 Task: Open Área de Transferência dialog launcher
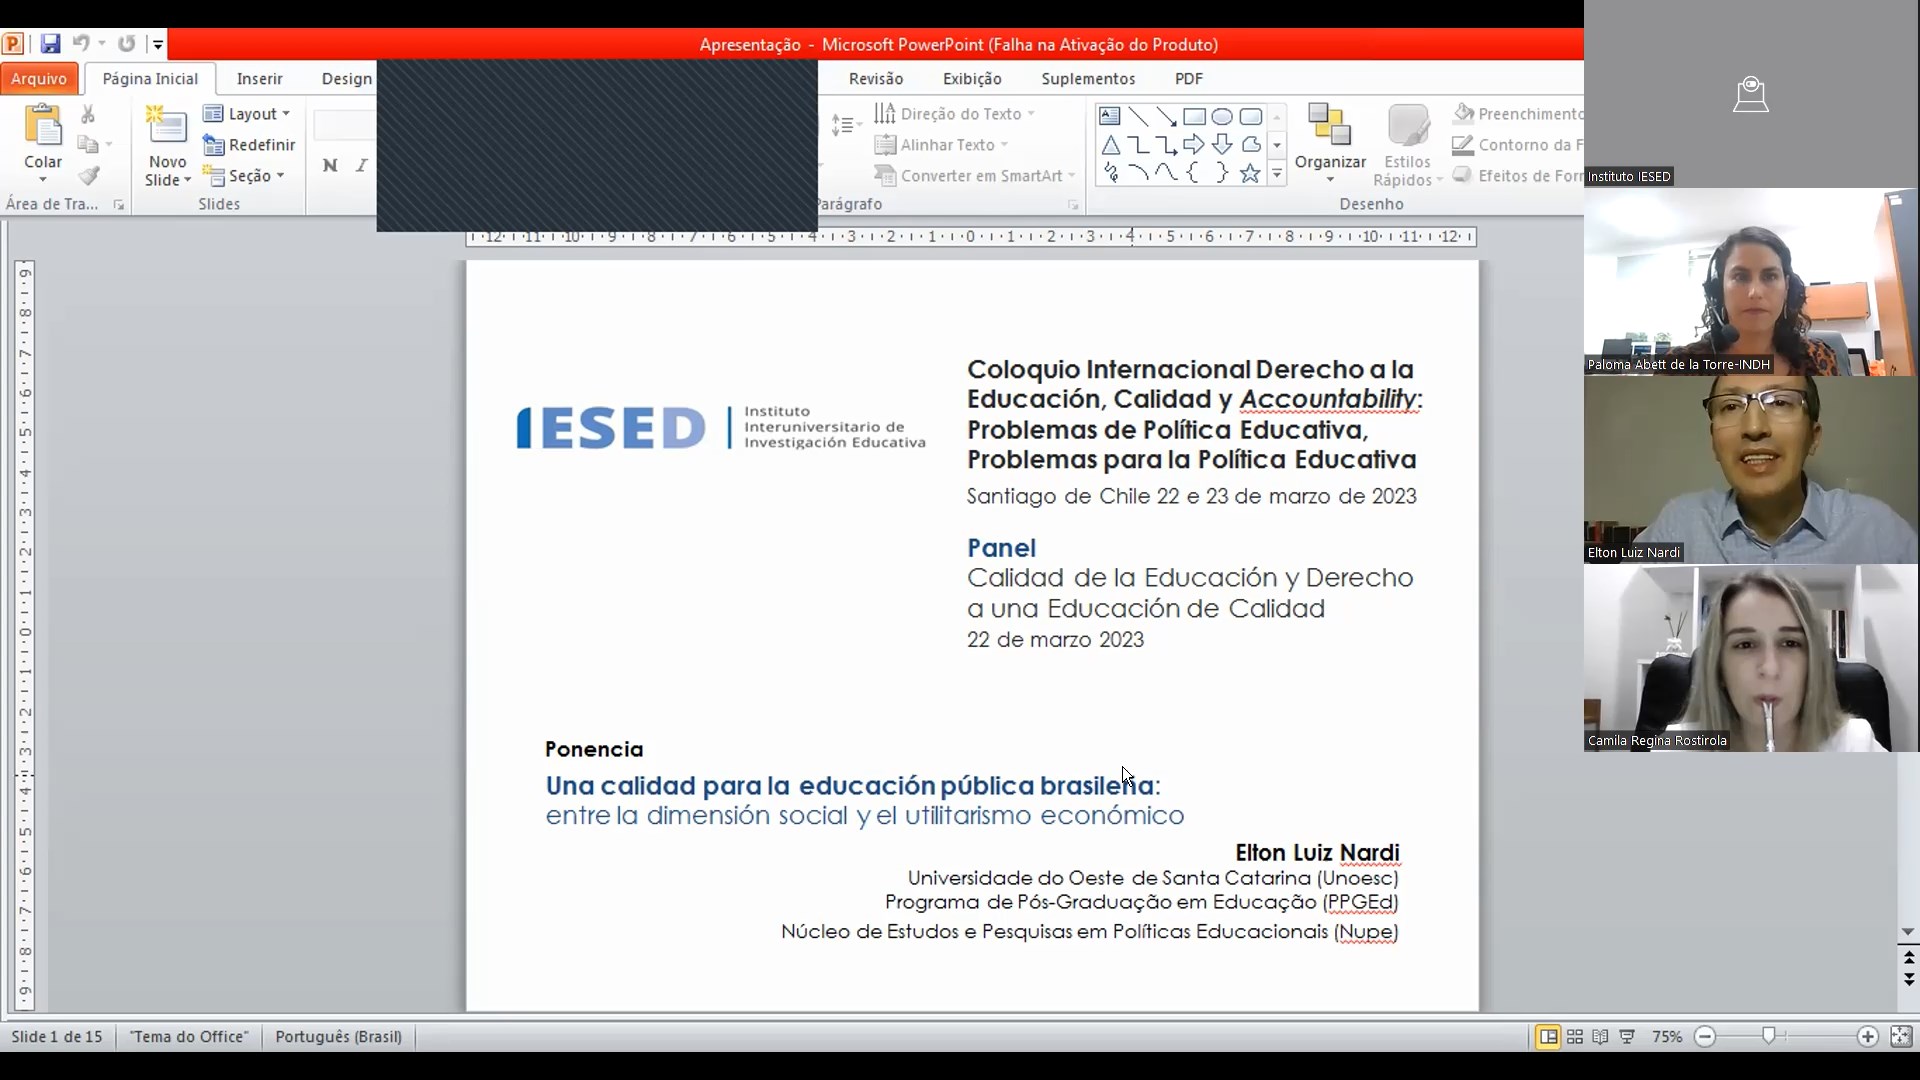[119, 204]
